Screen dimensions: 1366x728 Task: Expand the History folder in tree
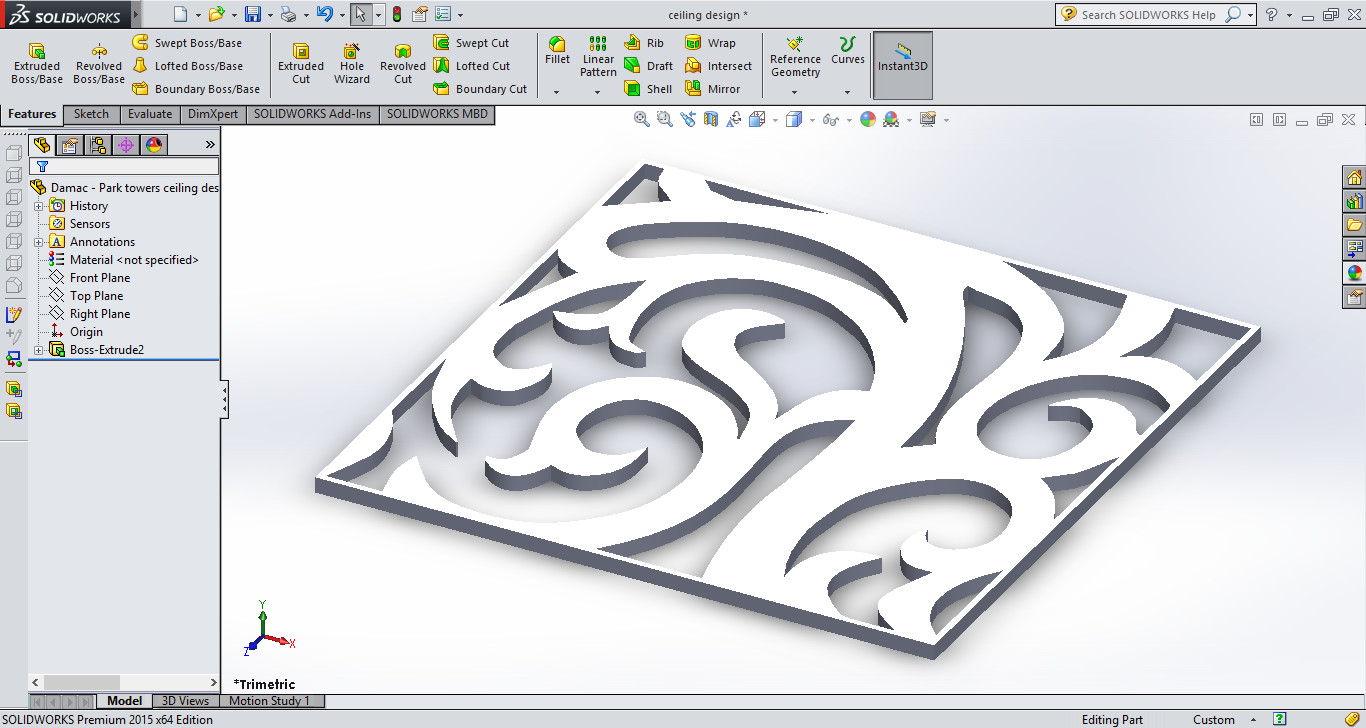click(39, 206)
